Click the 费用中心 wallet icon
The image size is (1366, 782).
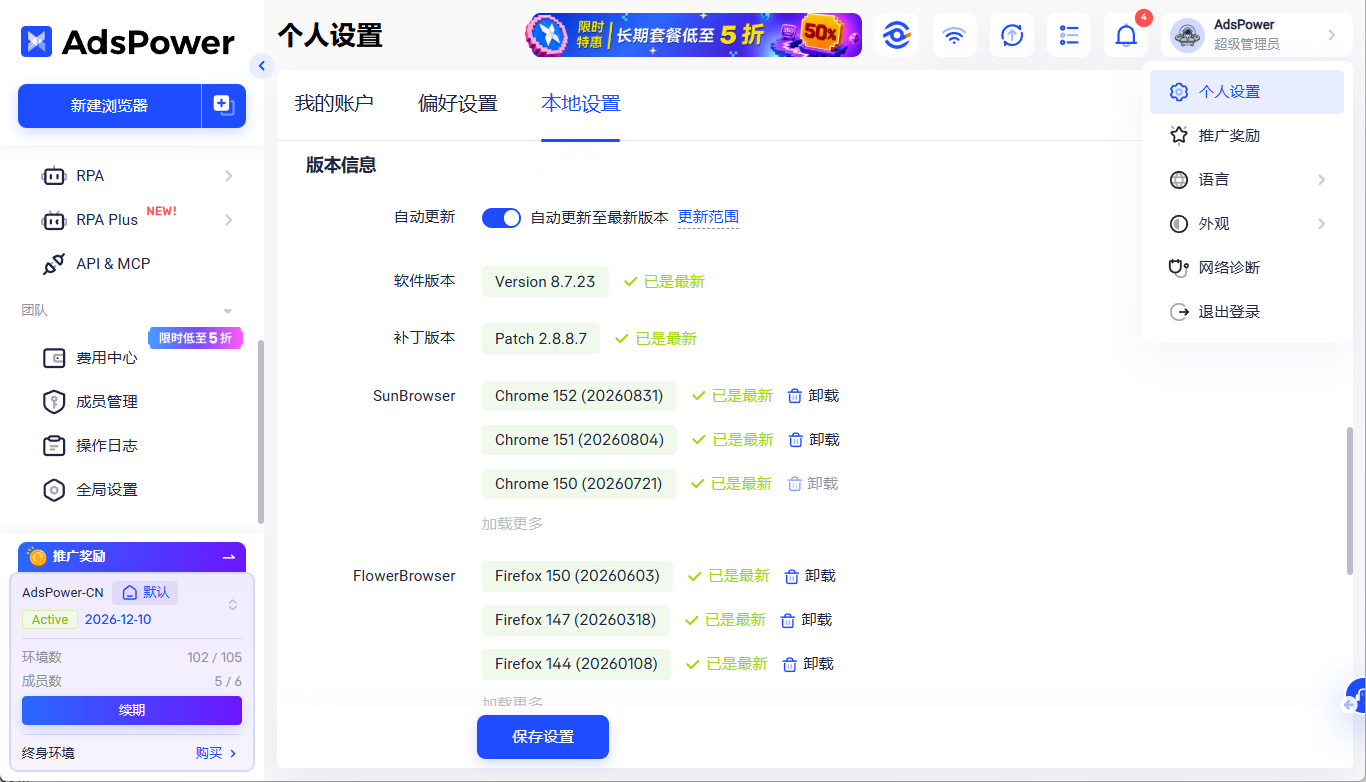[x=54, y=358]
